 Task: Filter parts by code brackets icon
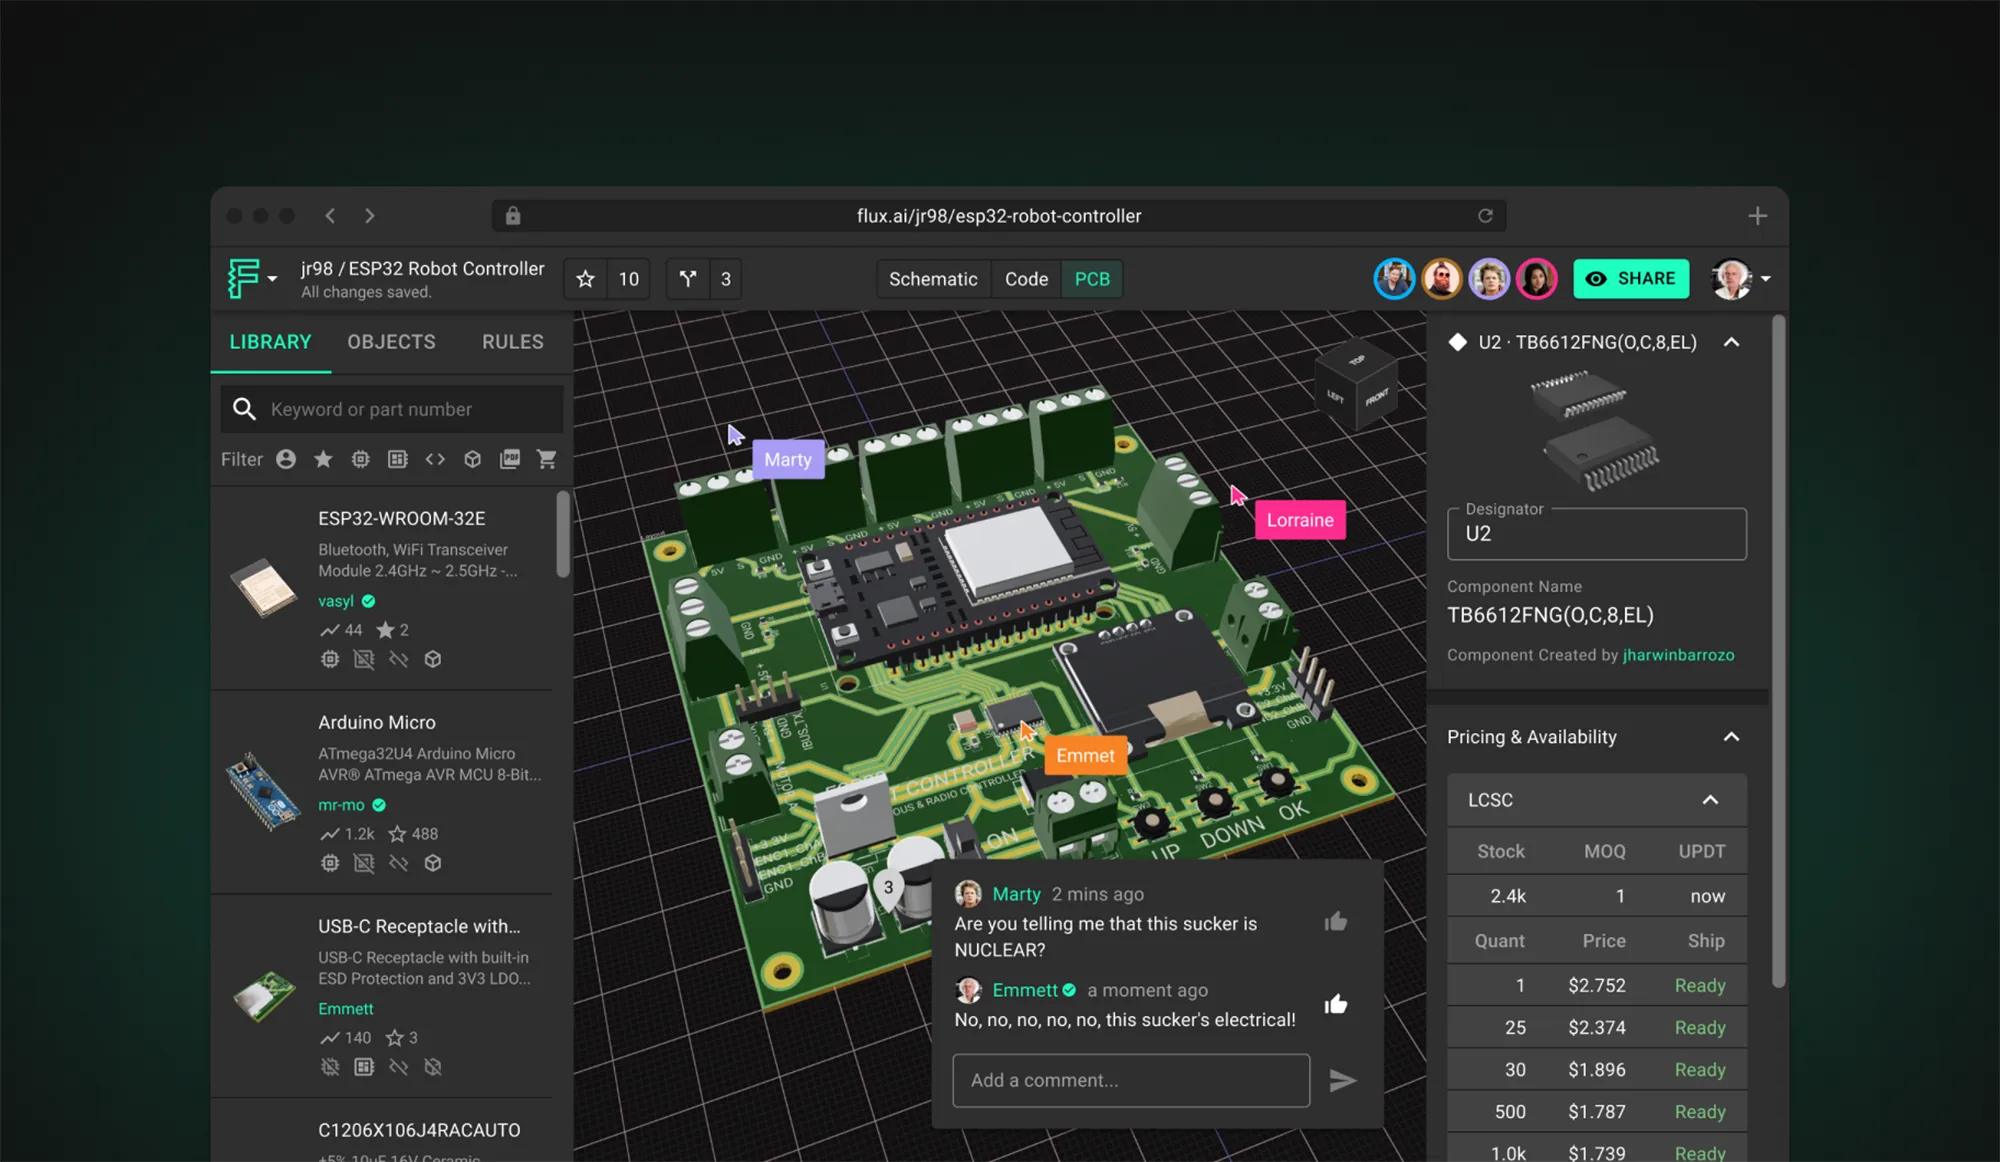click(435, 459)
